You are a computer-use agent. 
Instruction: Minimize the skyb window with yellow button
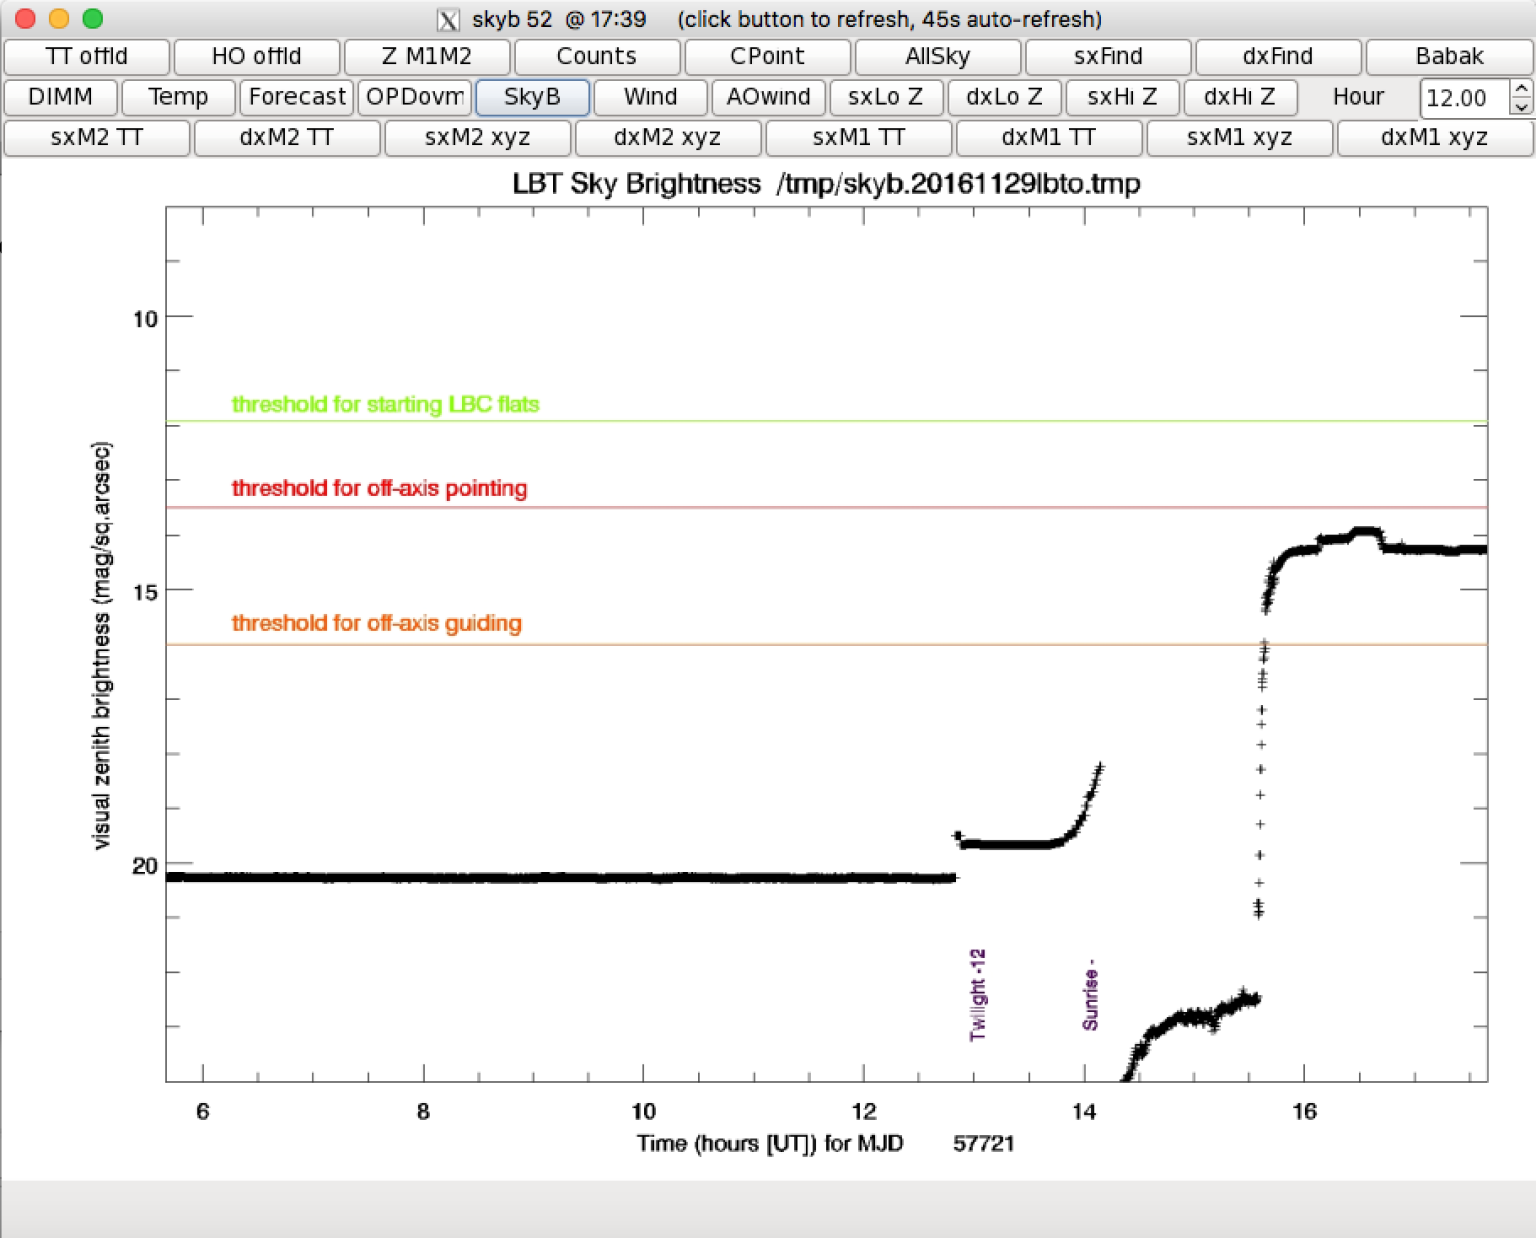pos(59,18)
